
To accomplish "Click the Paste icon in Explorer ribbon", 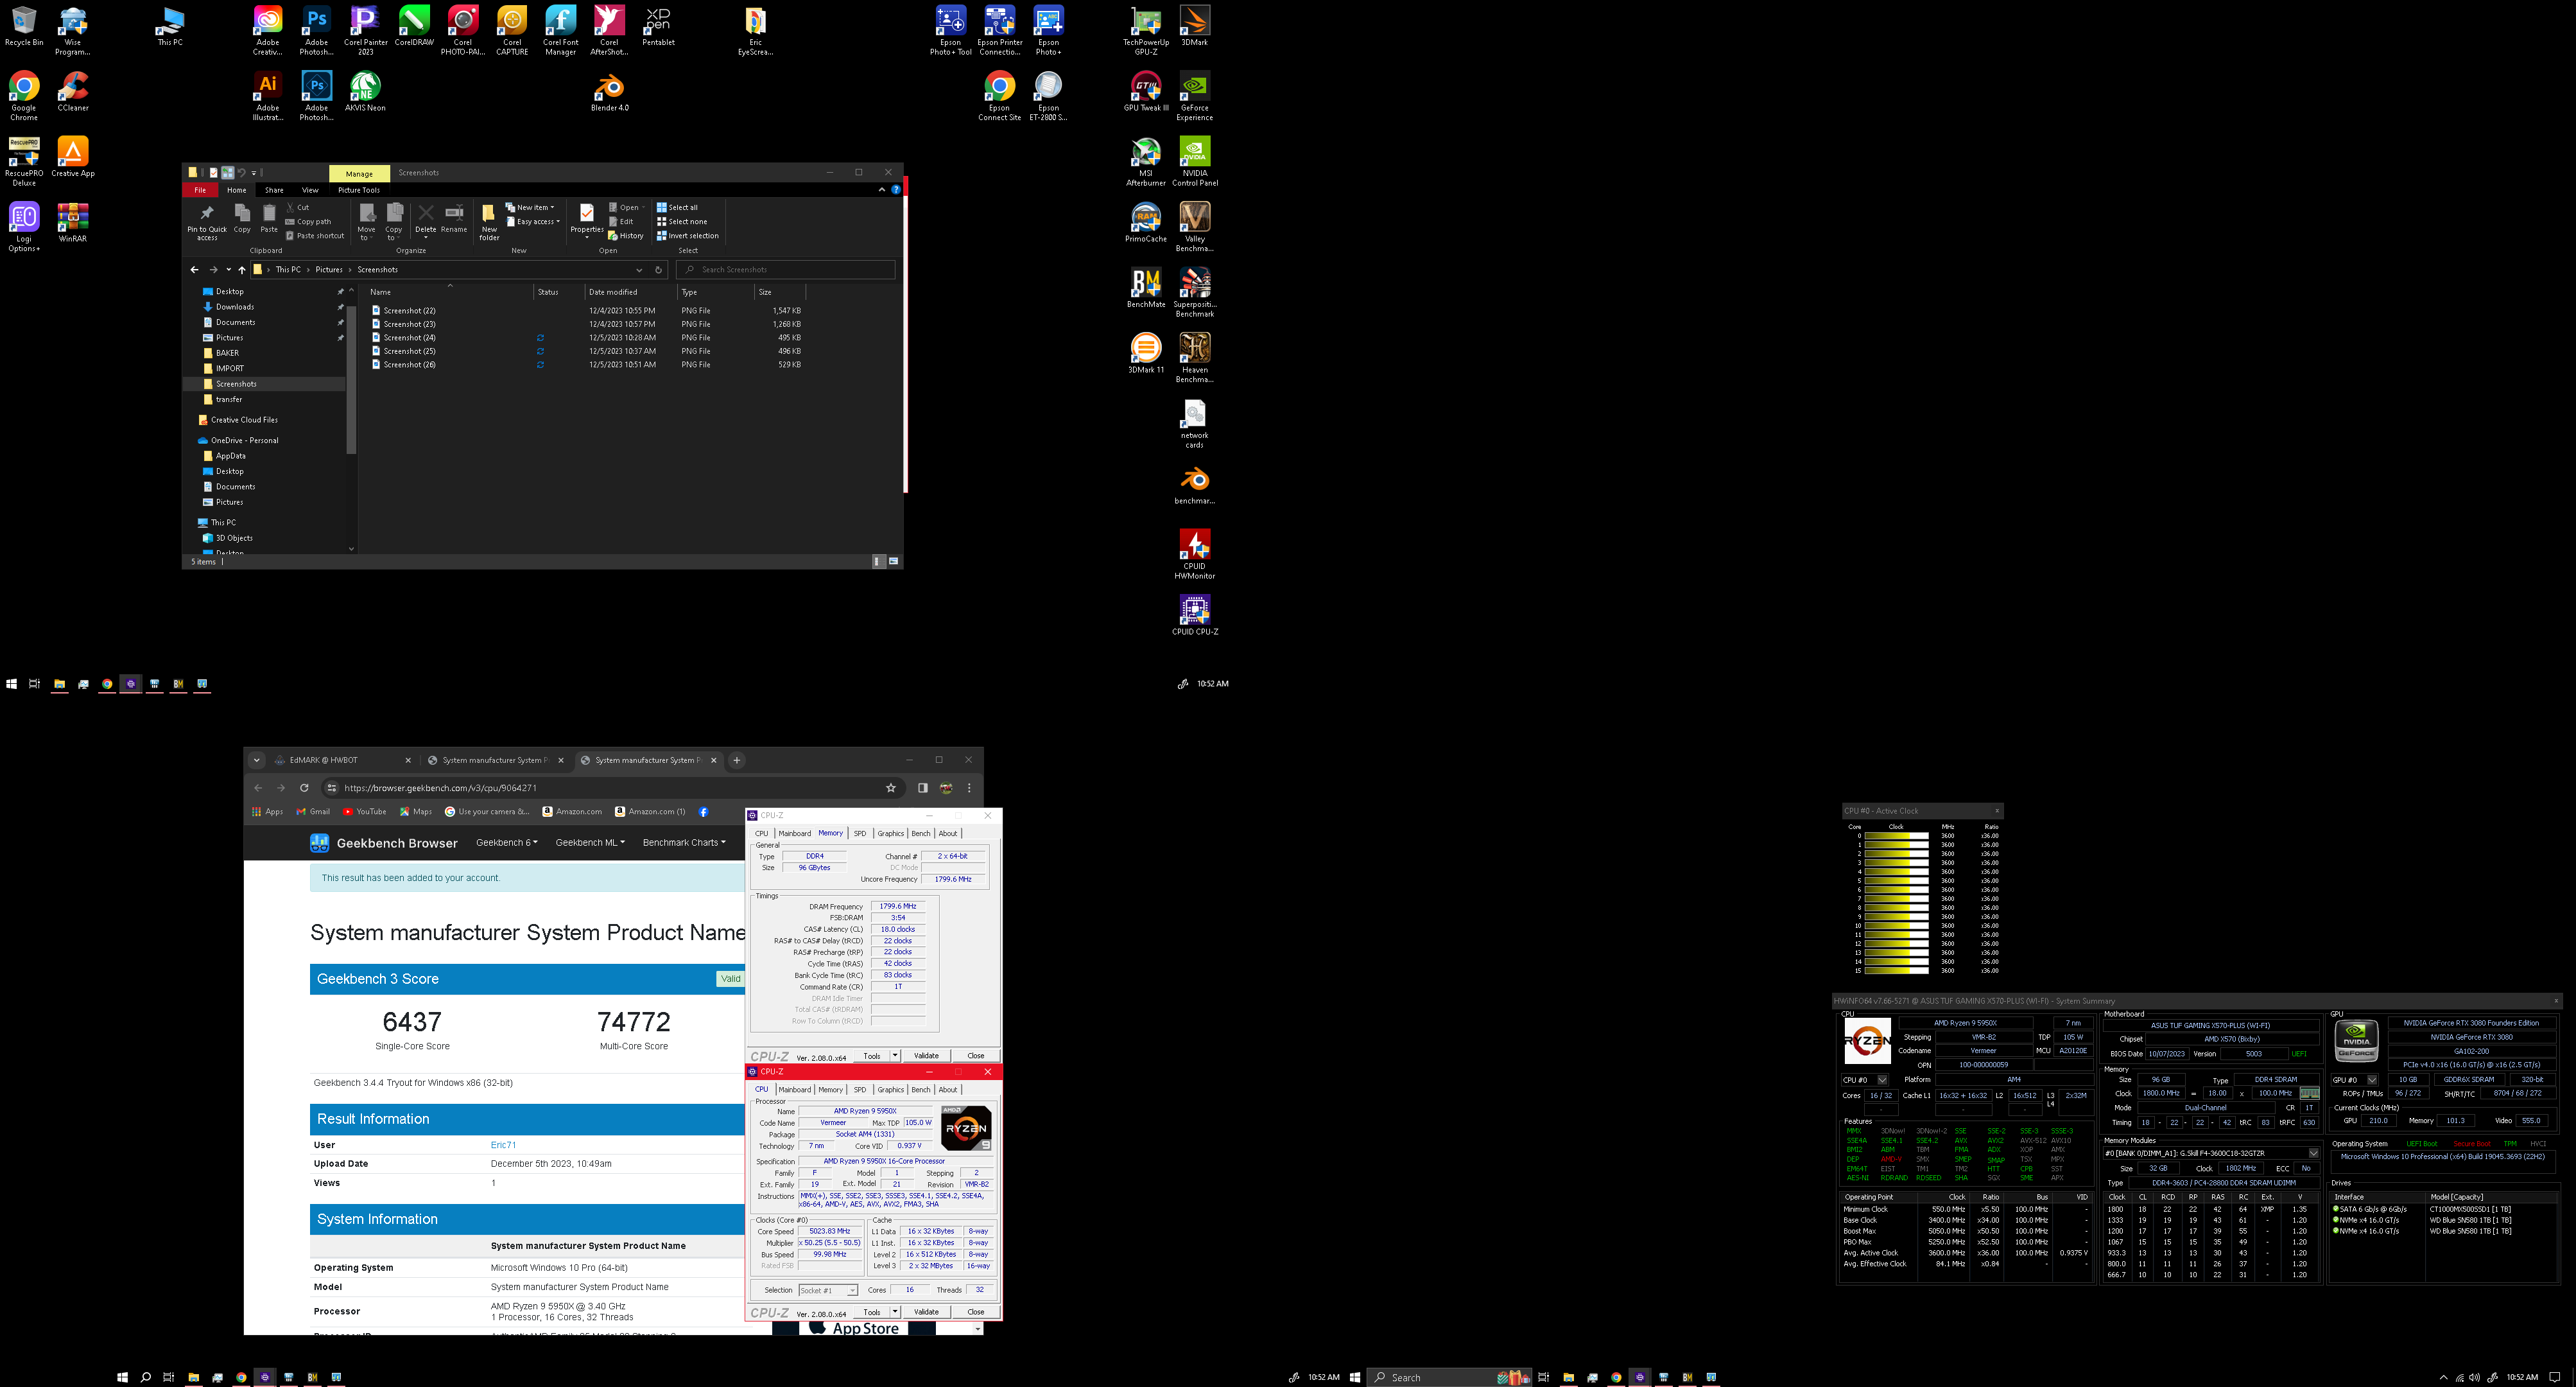I will [x=269, y=219].
